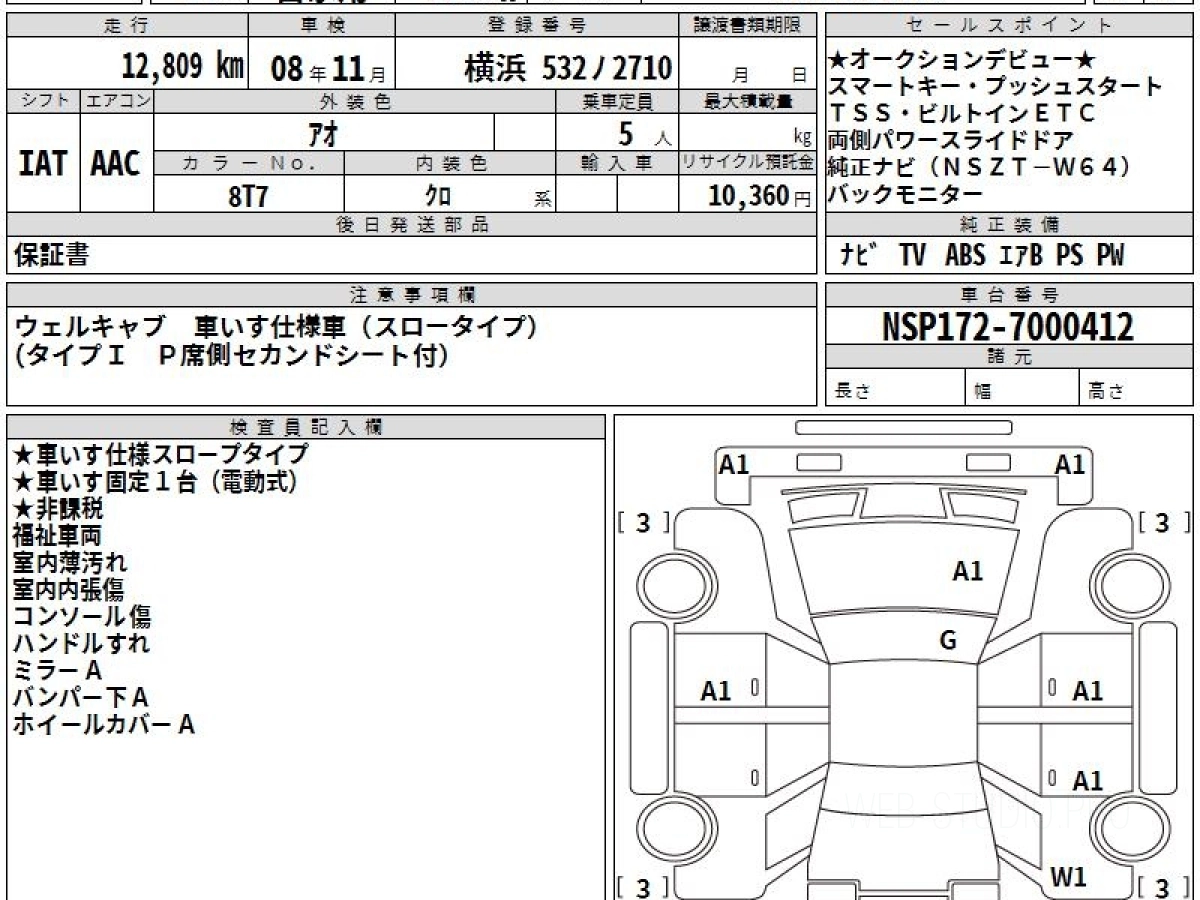Click the バンパー下A inspector note
1200x900 pixels.
coord(81,697)
